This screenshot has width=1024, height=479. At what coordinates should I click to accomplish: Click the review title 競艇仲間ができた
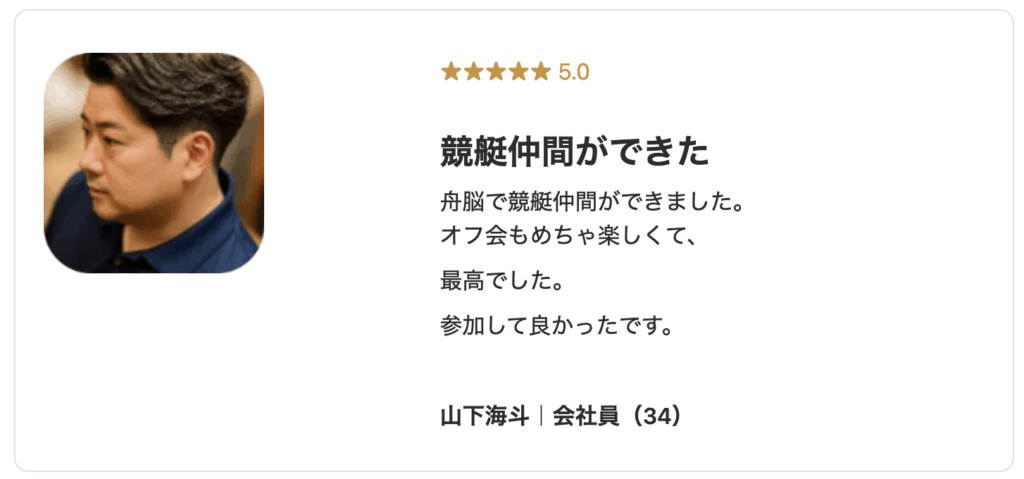pos(574,151)
